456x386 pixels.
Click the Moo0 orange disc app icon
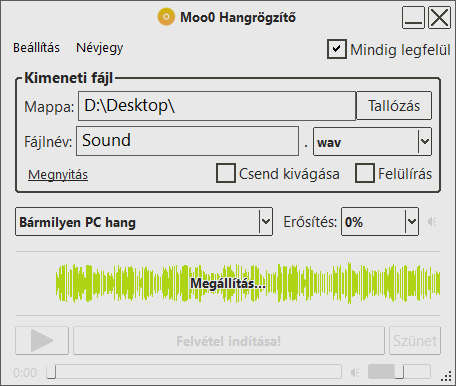click(166, 17)
